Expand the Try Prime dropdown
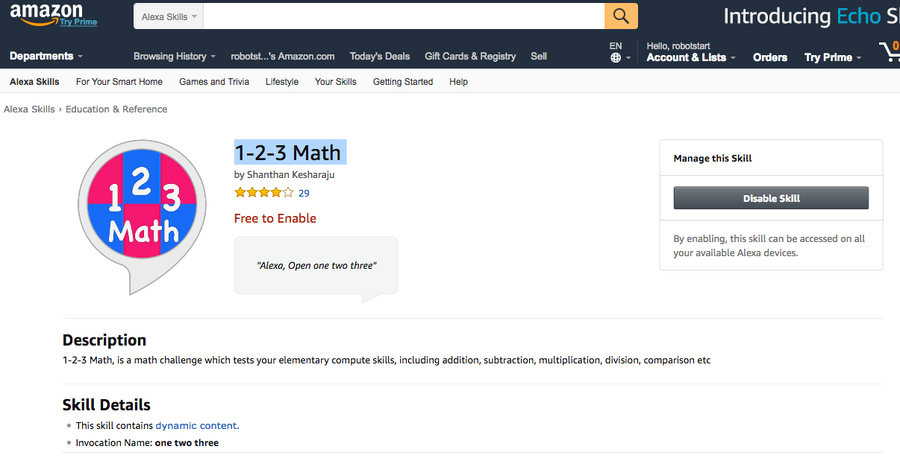This screenshot has height=458, width=900. [x=833, y=58]
